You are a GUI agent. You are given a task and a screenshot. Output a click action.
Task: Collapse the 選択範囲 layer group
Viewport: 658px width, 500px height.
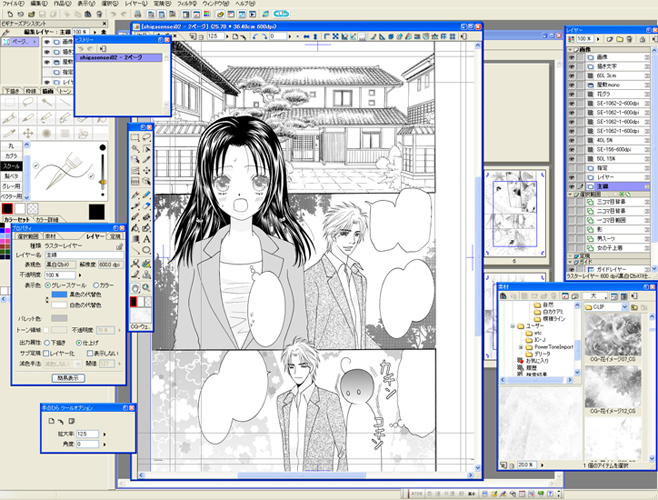(570, 195)
